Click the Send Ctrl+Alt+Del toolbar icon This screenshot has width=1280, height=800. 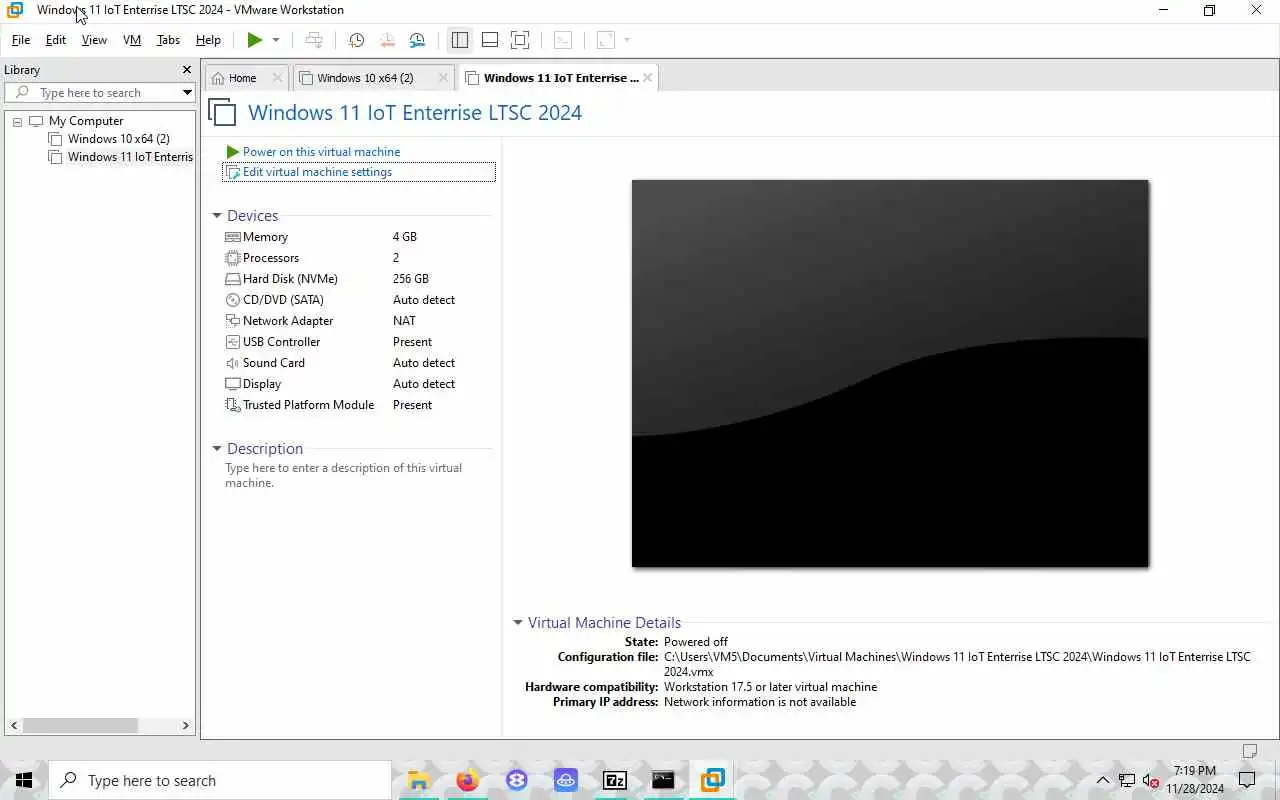point(314,40)
